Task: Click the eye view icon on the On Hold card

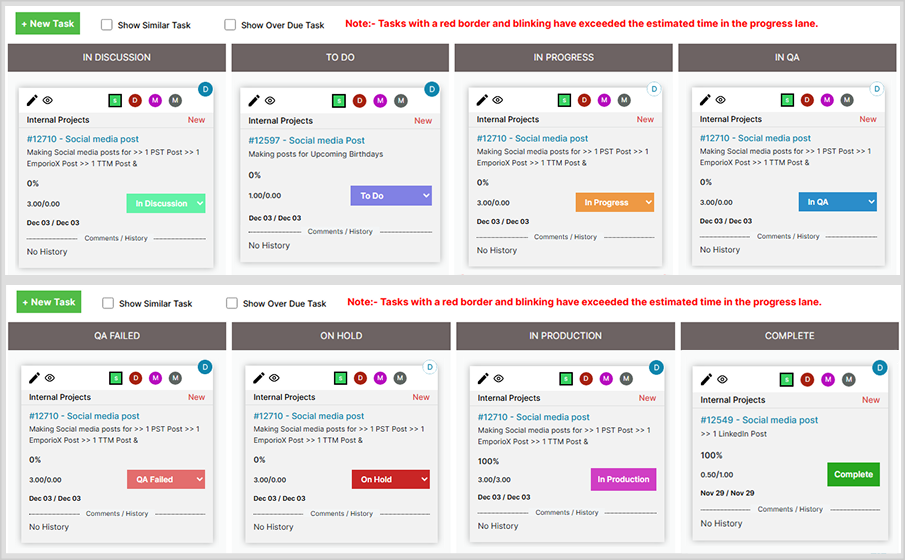Action: pos(275,378)
